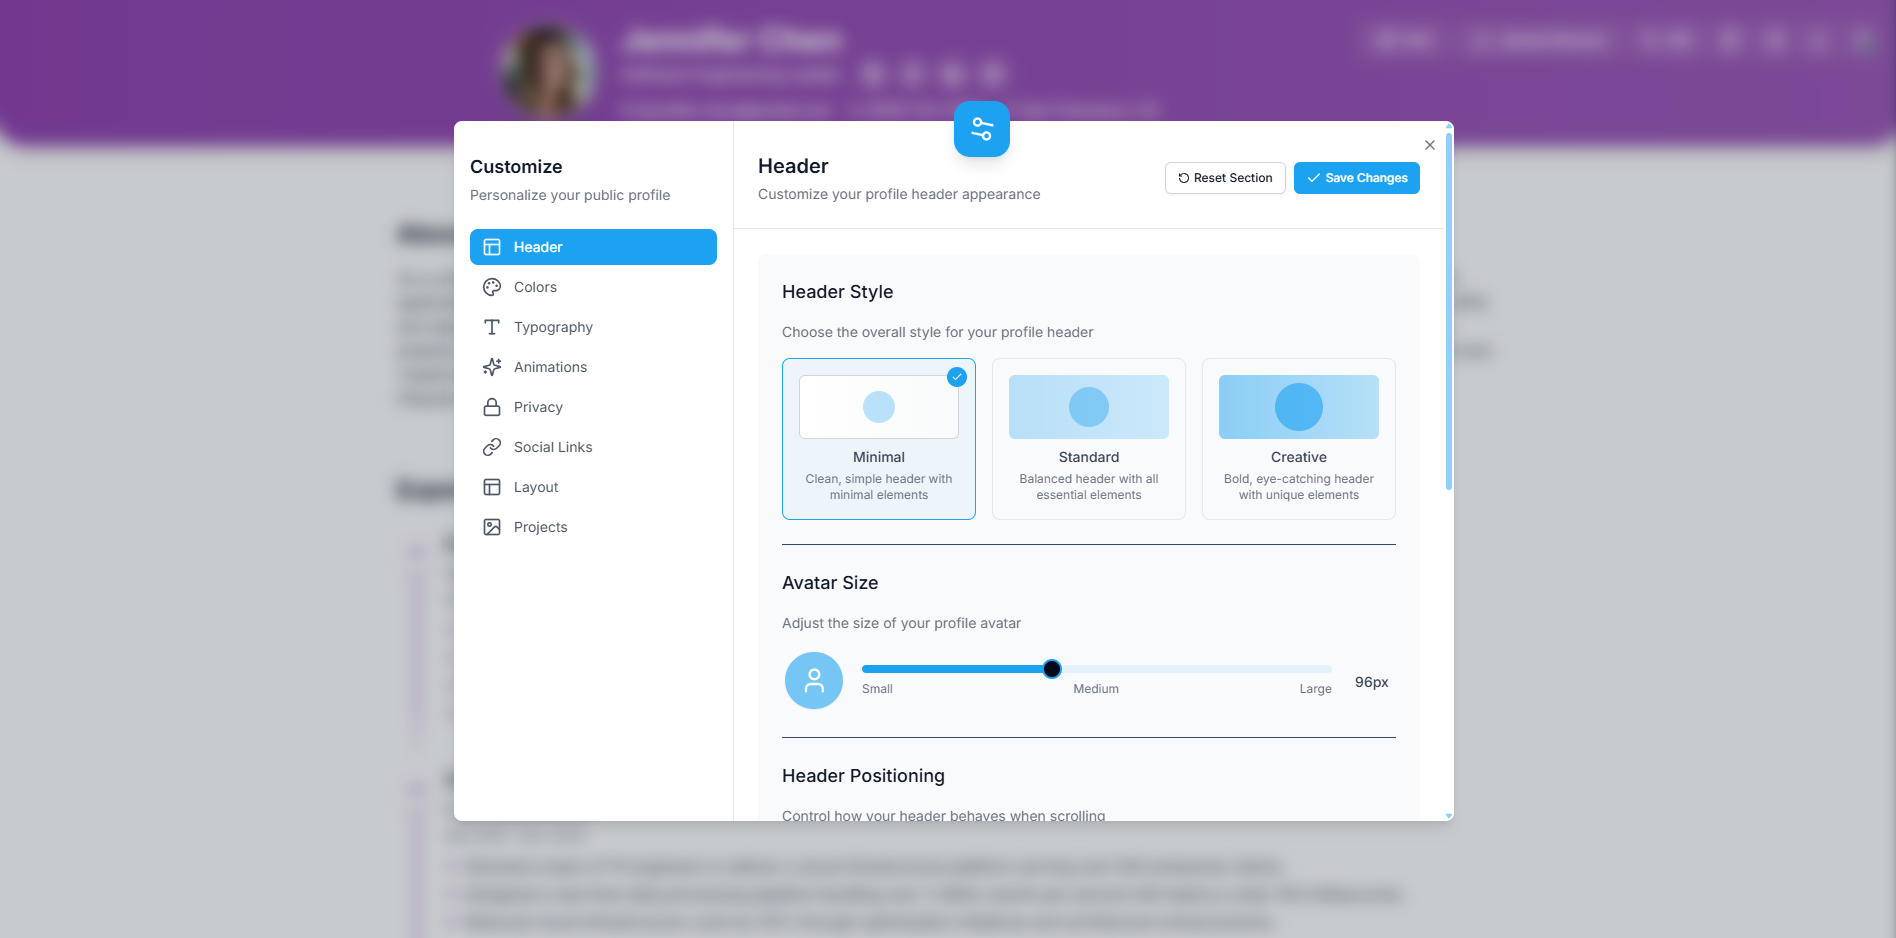The height and width of the screenshot is (938, 1896).
Task: Click the Layout grid icon
Action: (492, 487)
